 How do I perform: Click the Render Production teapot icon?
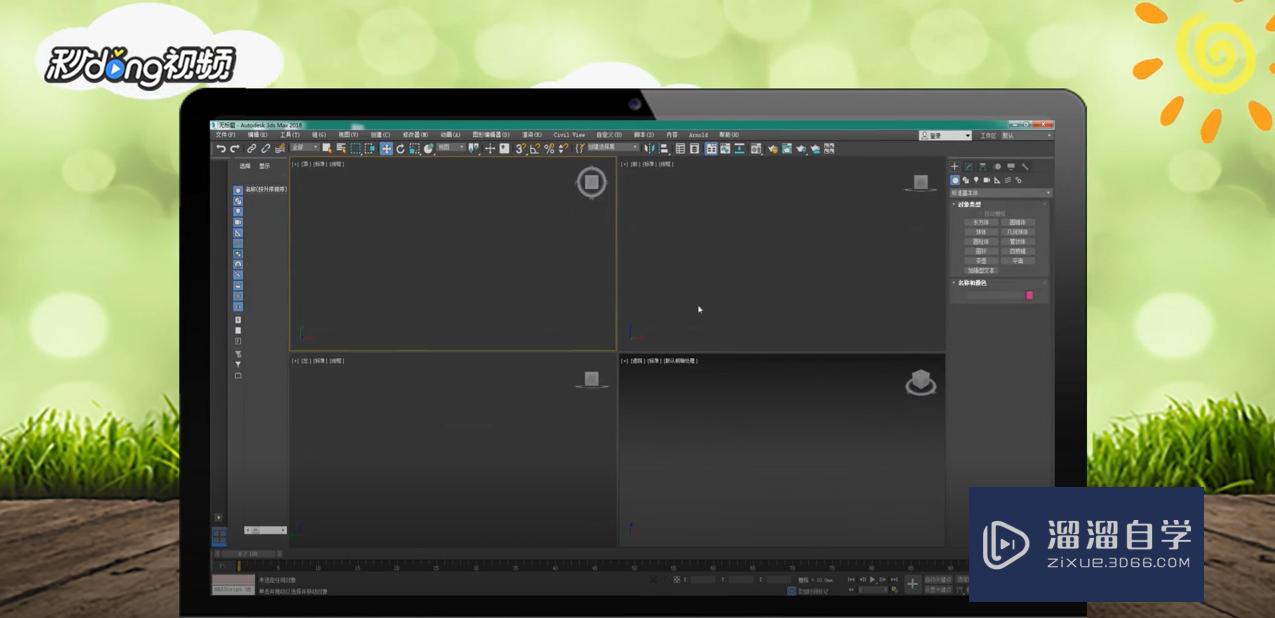801,148
